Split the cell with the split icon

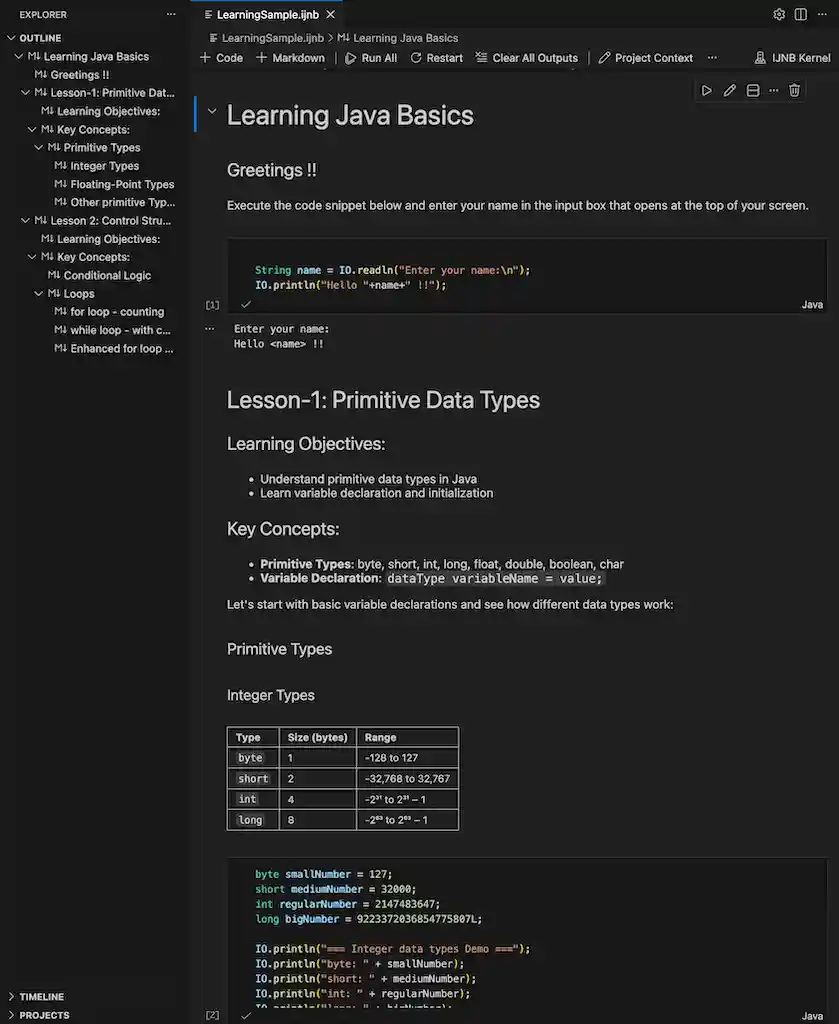[752, 90]
